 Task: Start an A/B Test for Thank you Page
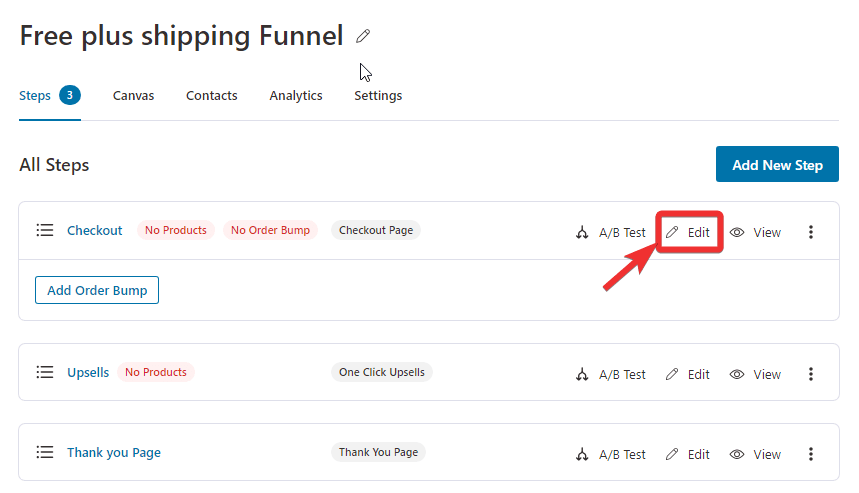[610, 455]
